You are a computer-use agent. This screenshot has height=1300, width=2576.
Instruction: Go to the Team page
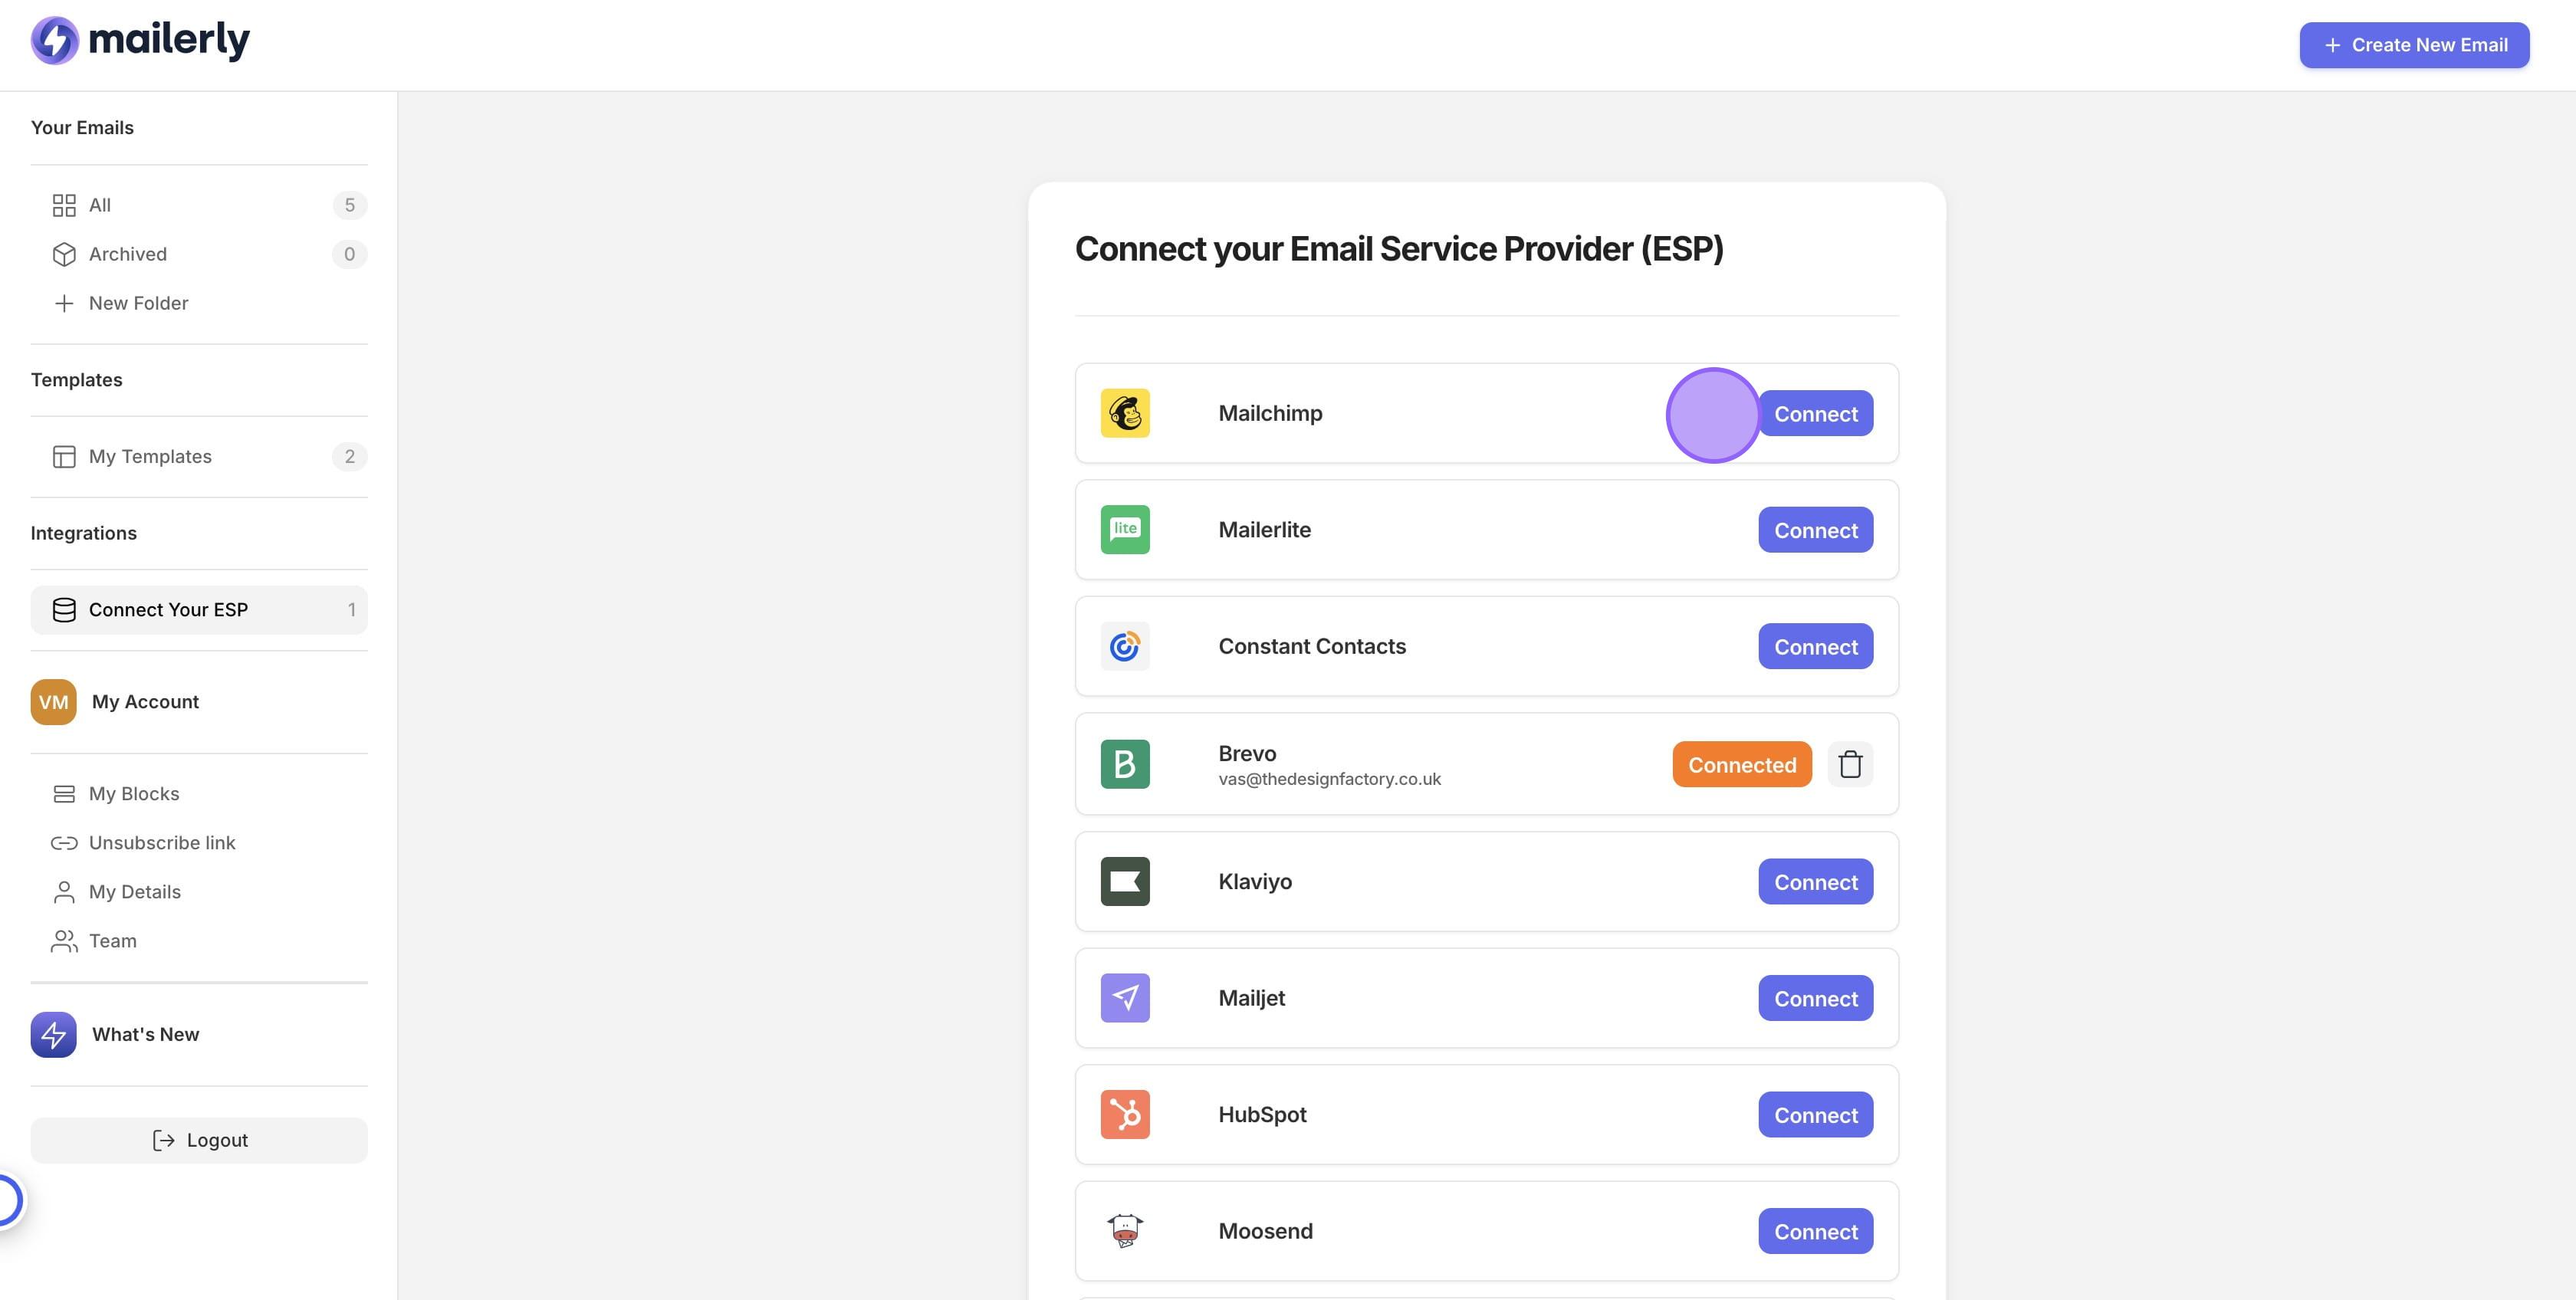click(x=112, y=941)
